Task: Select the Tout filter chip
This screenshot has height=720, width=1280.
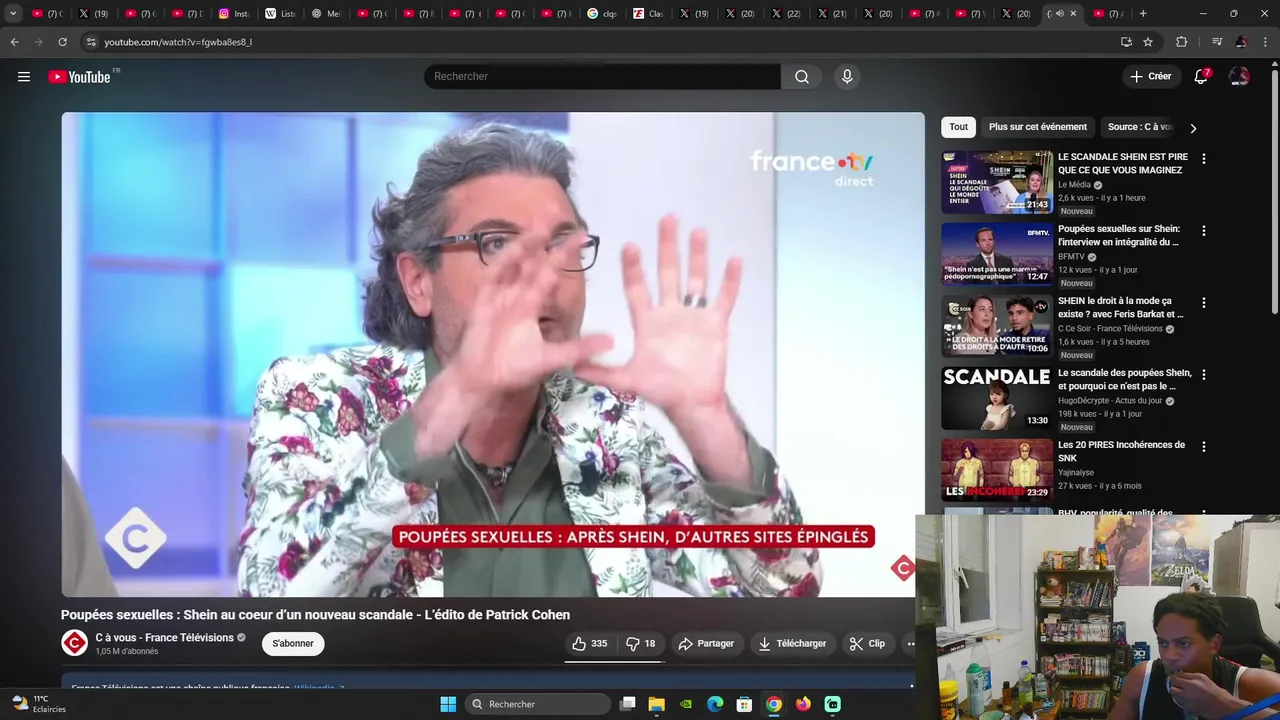Action: pyautogui.click(x=958, y=127)
